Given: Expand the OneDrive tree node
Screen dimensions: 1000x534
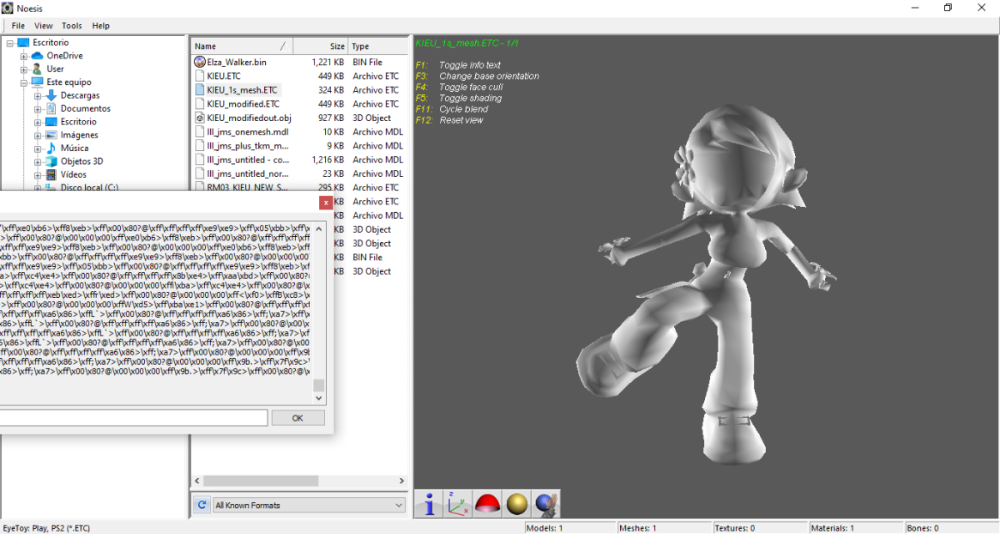Looking at the screenshot, I should coord(24,56).
